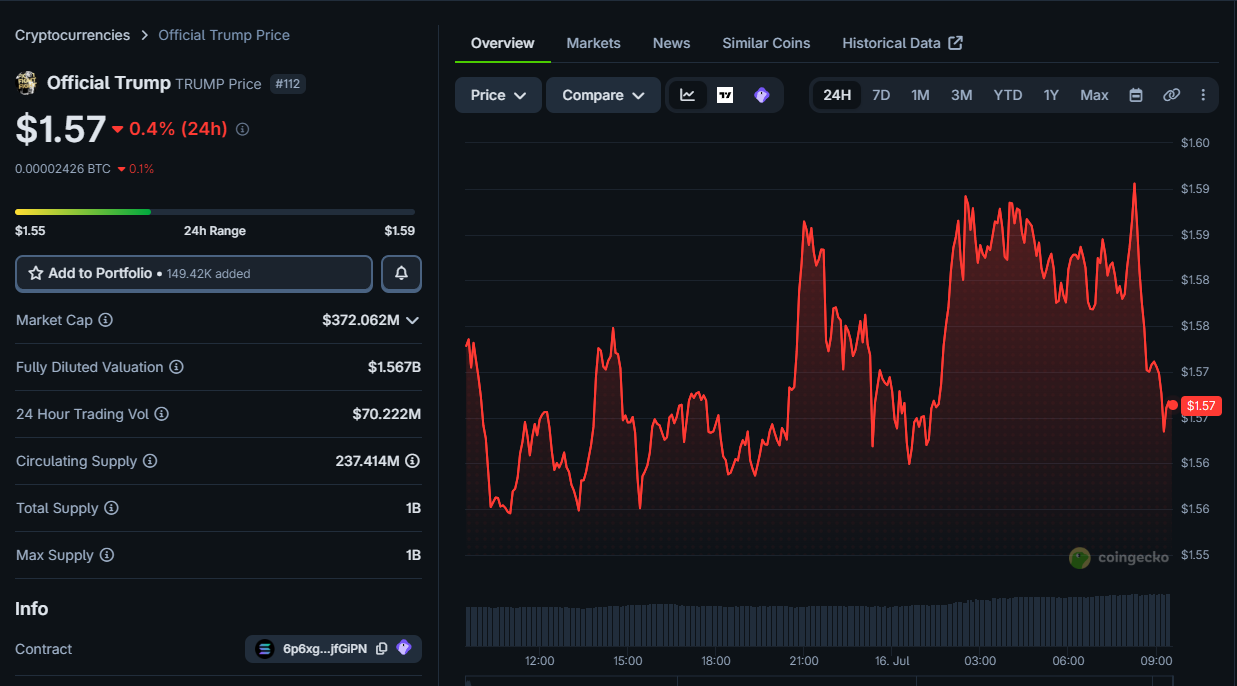Image resolution: width=1237 pixels, height=686 pixels.
Task: Click the $70.222M trading volume value
Action: 387,414
